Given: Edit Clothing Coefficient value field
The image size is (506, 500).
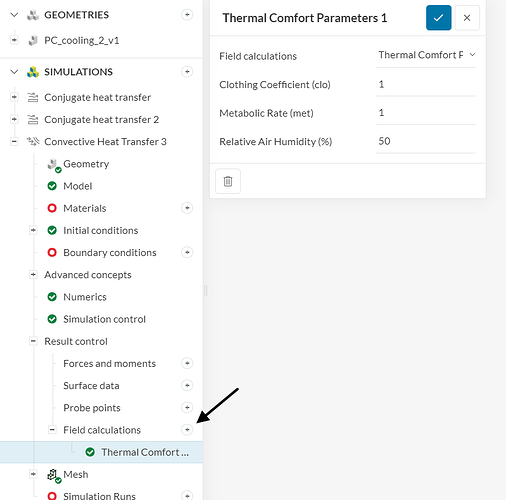Looking at the screenshot, I should pyautogui.click(x=425, y=85).
